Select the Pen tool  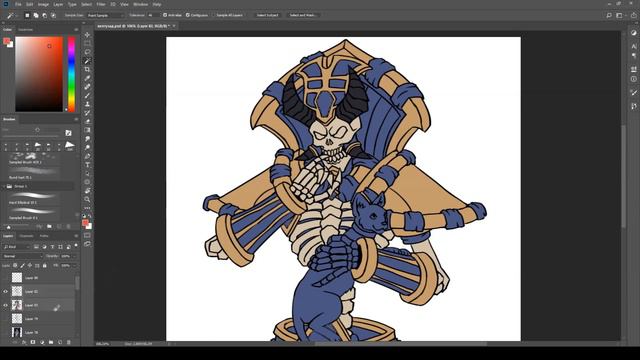[x=87, y=156]
